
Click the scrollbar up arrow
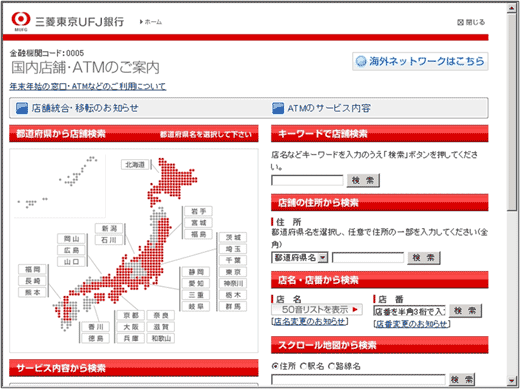512,8
